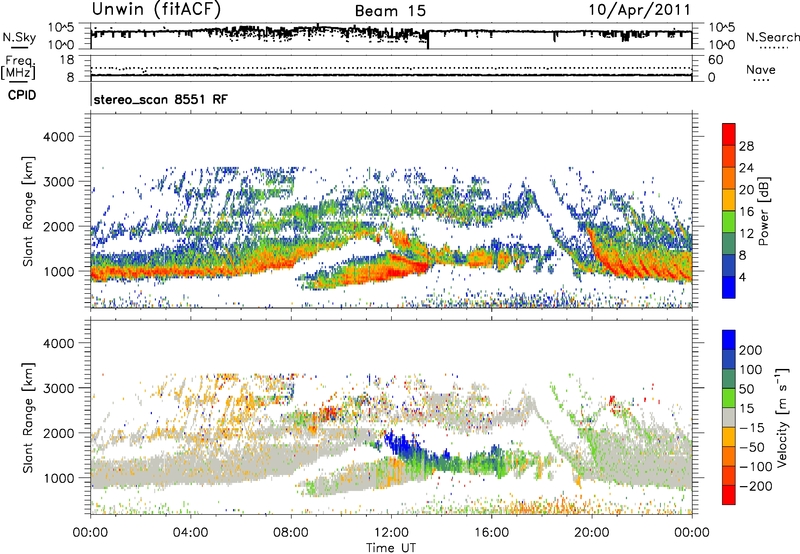Click the "12:00" time axis tick

click(391, 533)
